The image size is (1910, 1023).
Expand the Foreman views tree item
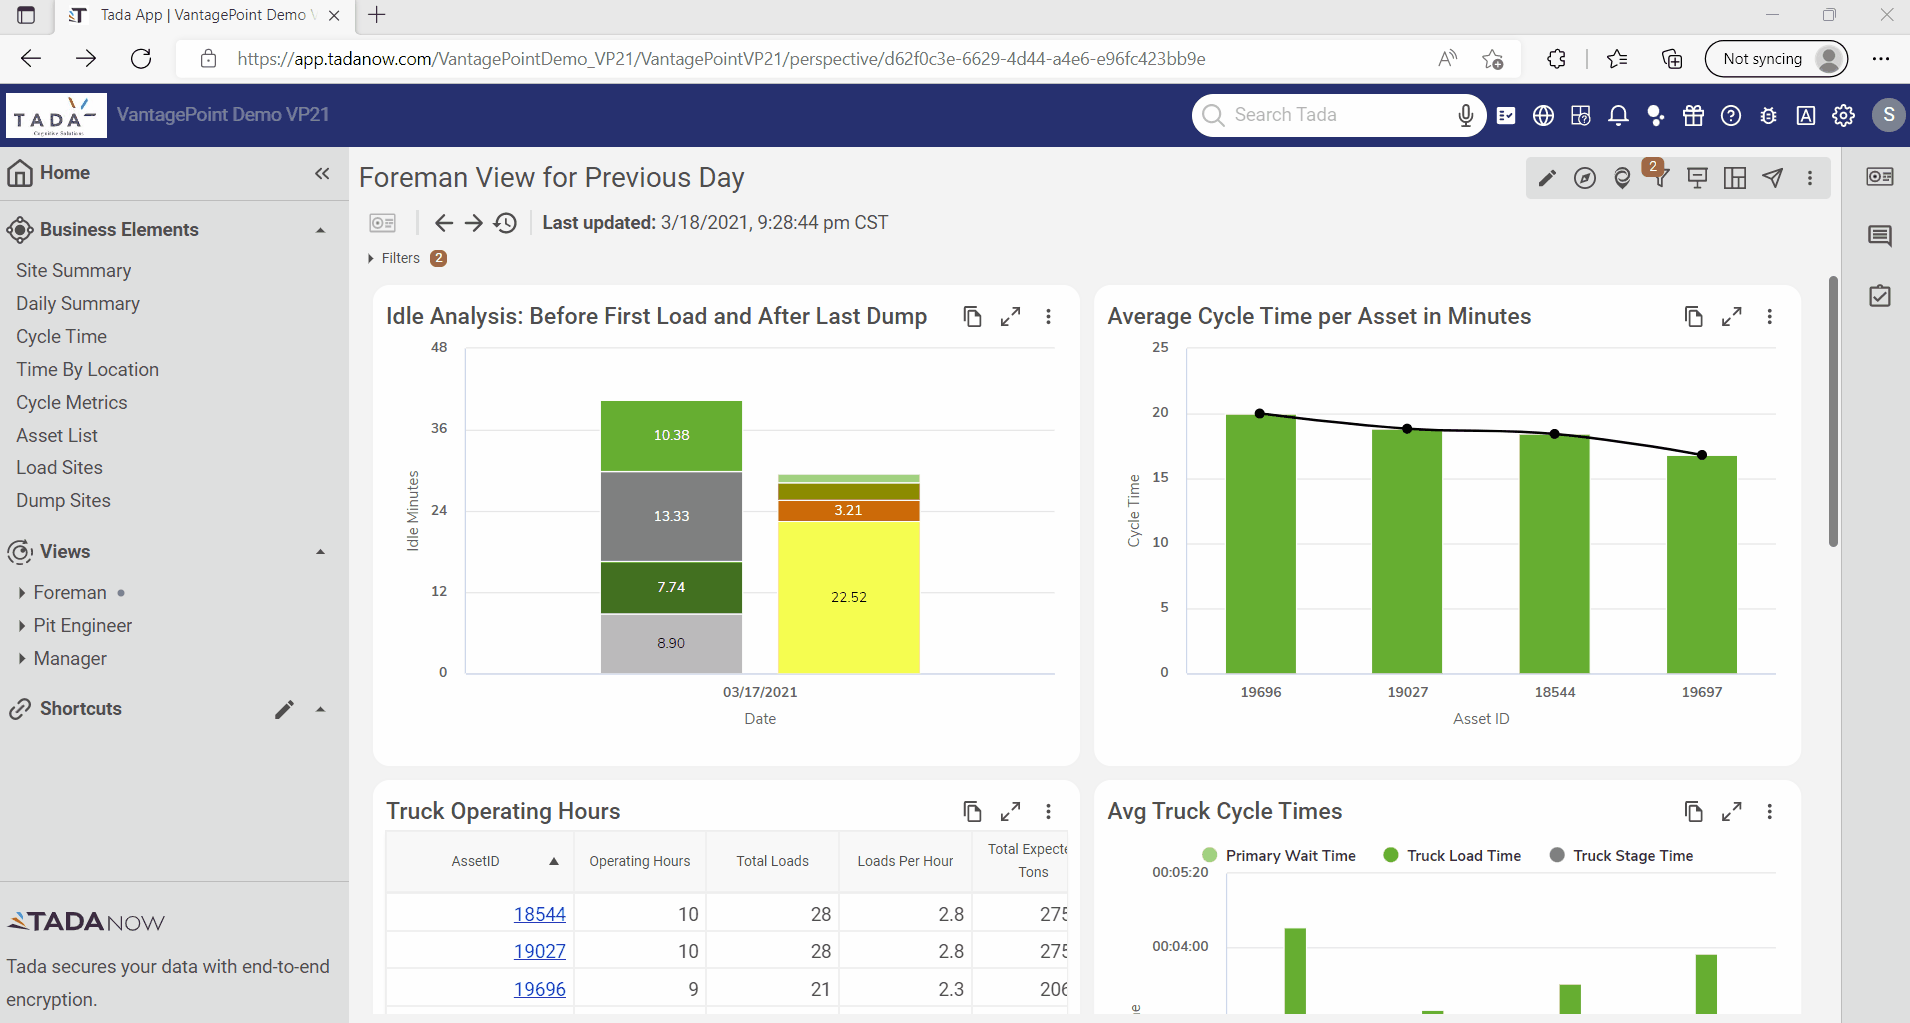coord(22,593)
